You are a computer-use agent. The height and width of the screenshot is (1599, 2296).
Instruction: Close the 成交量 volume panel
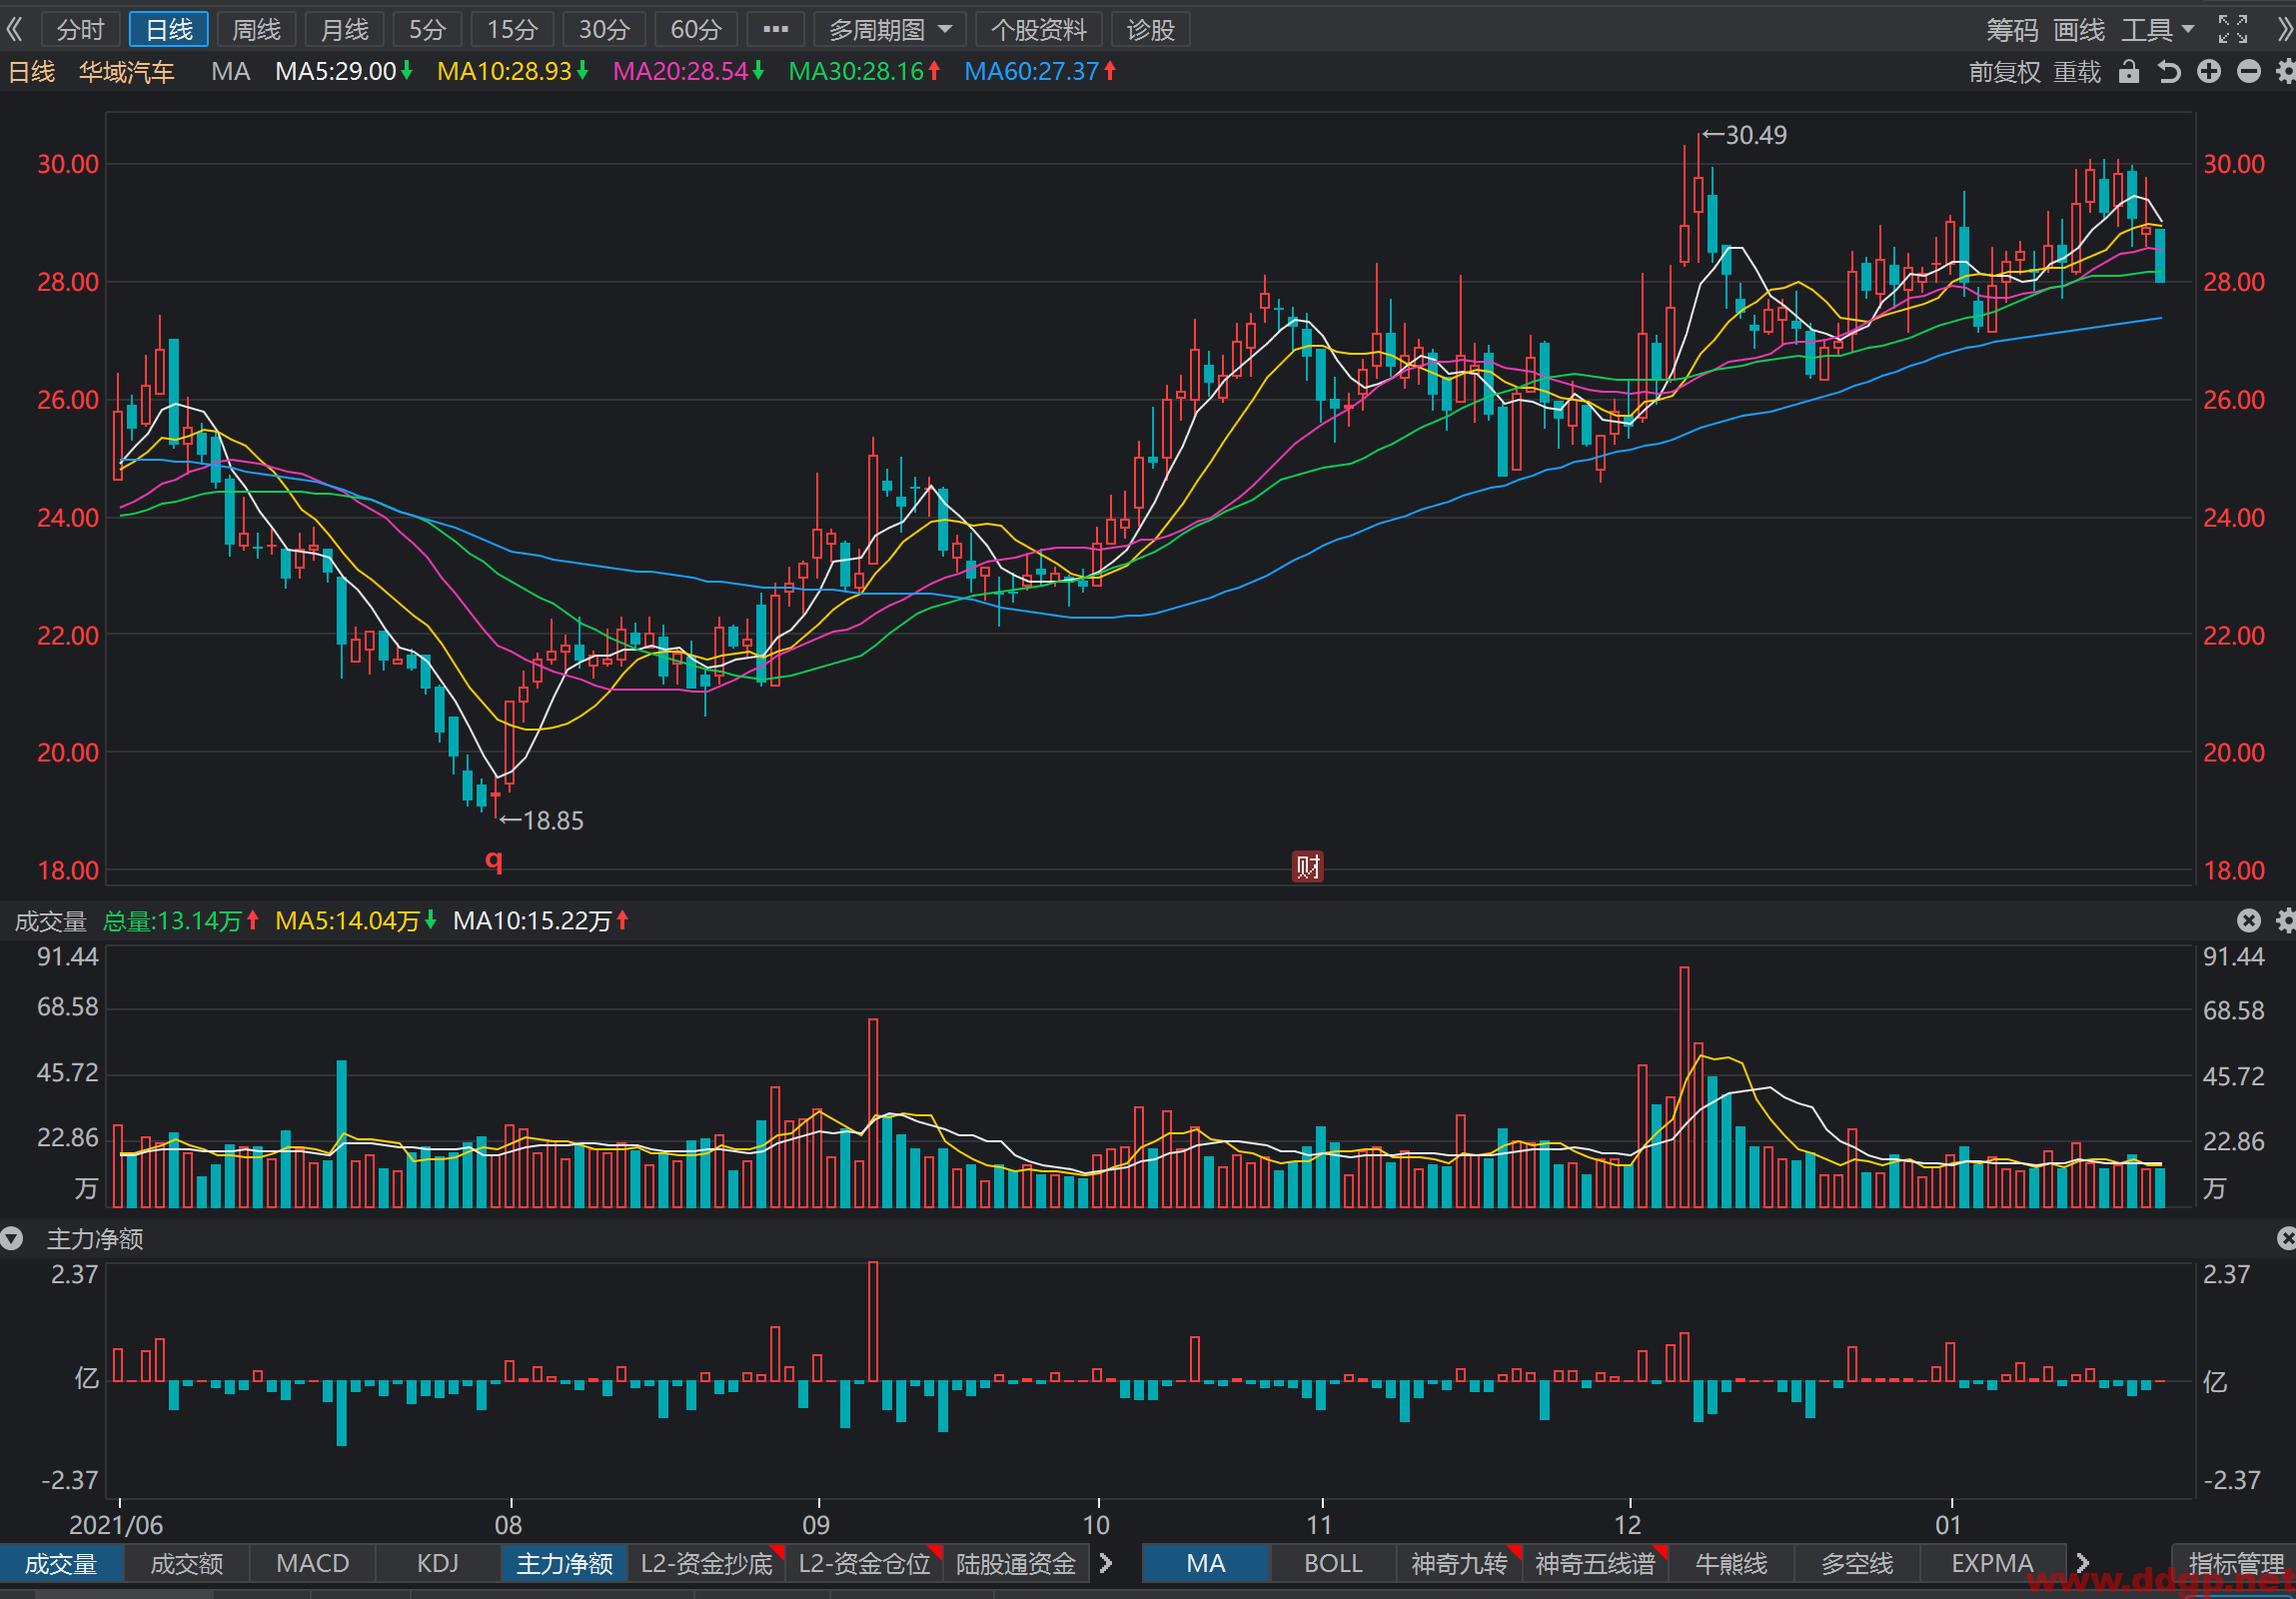pyautogui.click(x=2248, y=920)
